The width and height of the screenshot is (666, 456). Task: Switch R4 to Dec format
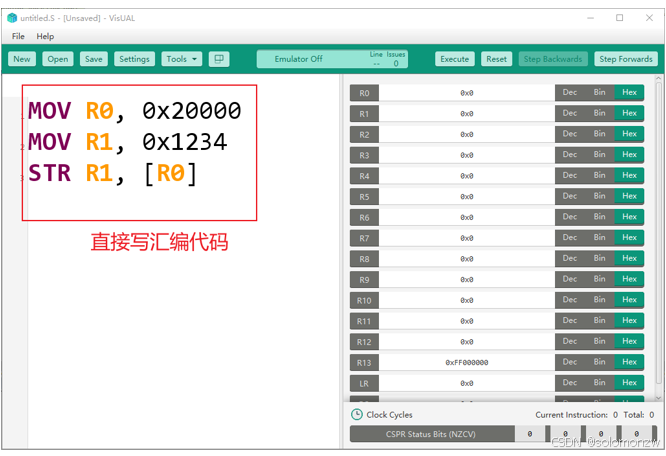[x=570, y=175]
